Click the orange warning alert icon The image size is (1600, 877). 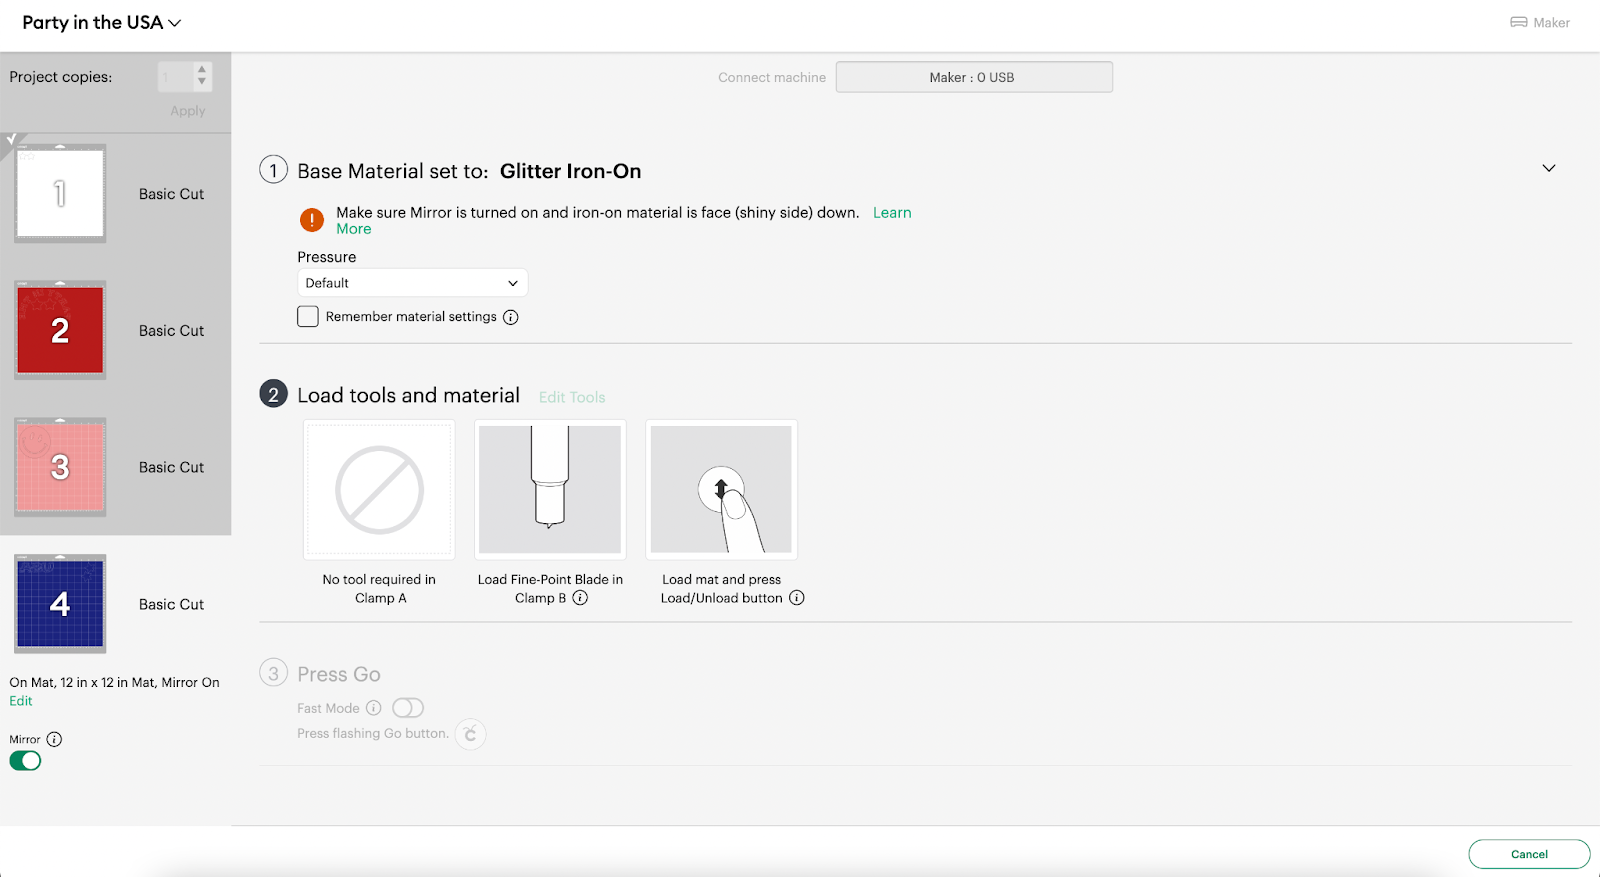312,220
